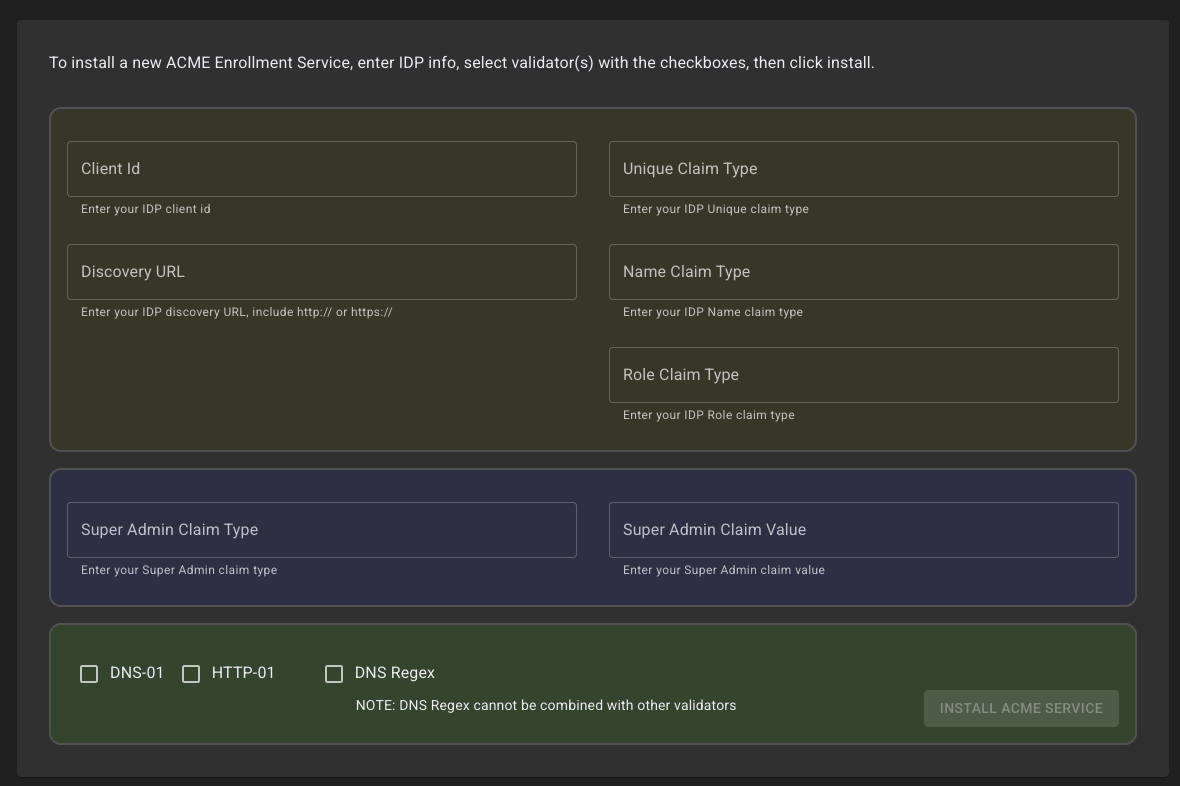Enable the DNS-01 validator checkbox
Viewport: 1180px width, 786px height.
(89, 674)
